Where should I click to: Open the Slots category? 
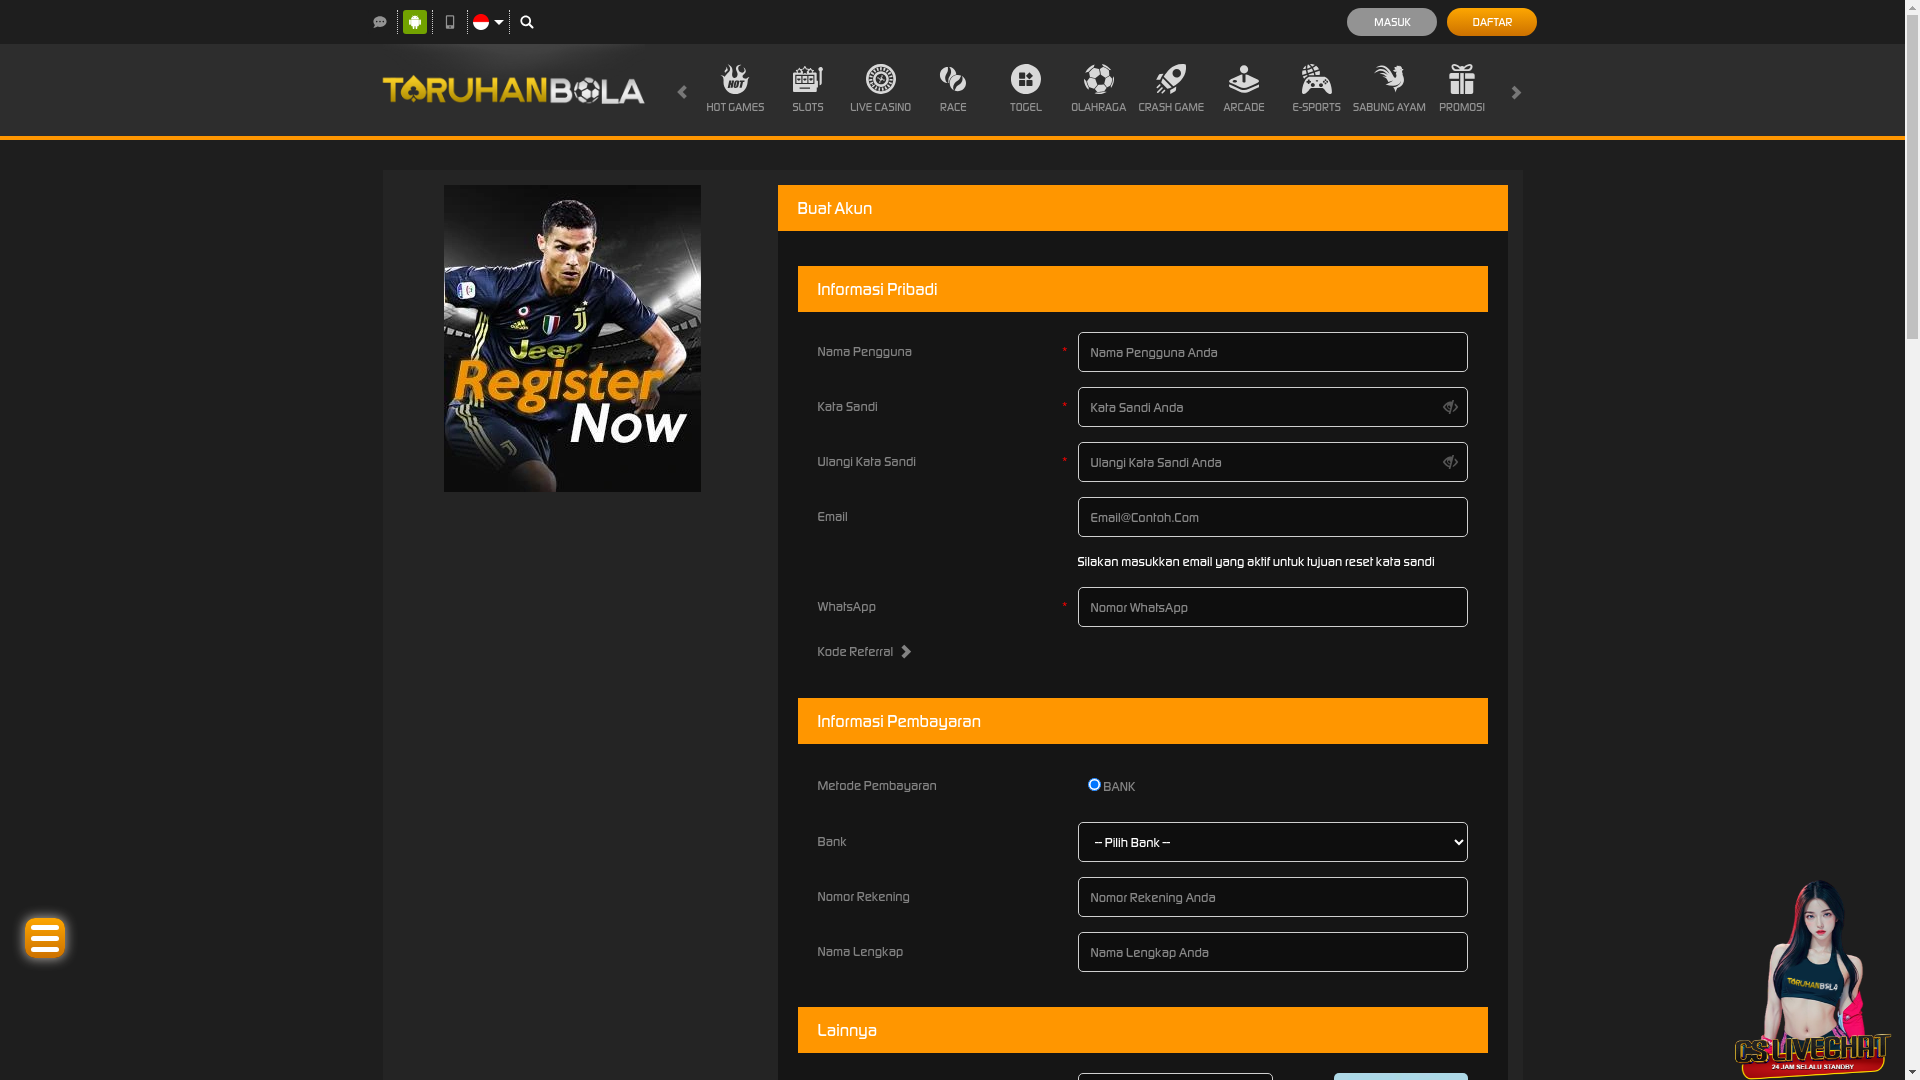coord(808,89)
